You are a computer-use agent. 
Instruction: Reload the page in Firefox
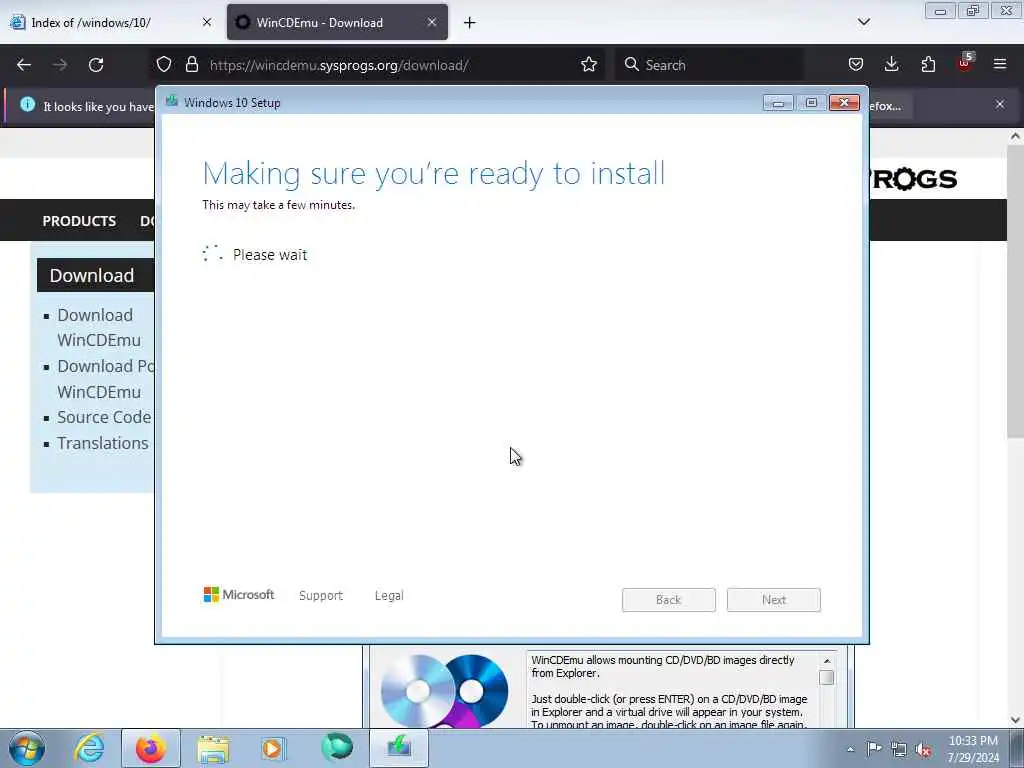click(x=96, y=65)
